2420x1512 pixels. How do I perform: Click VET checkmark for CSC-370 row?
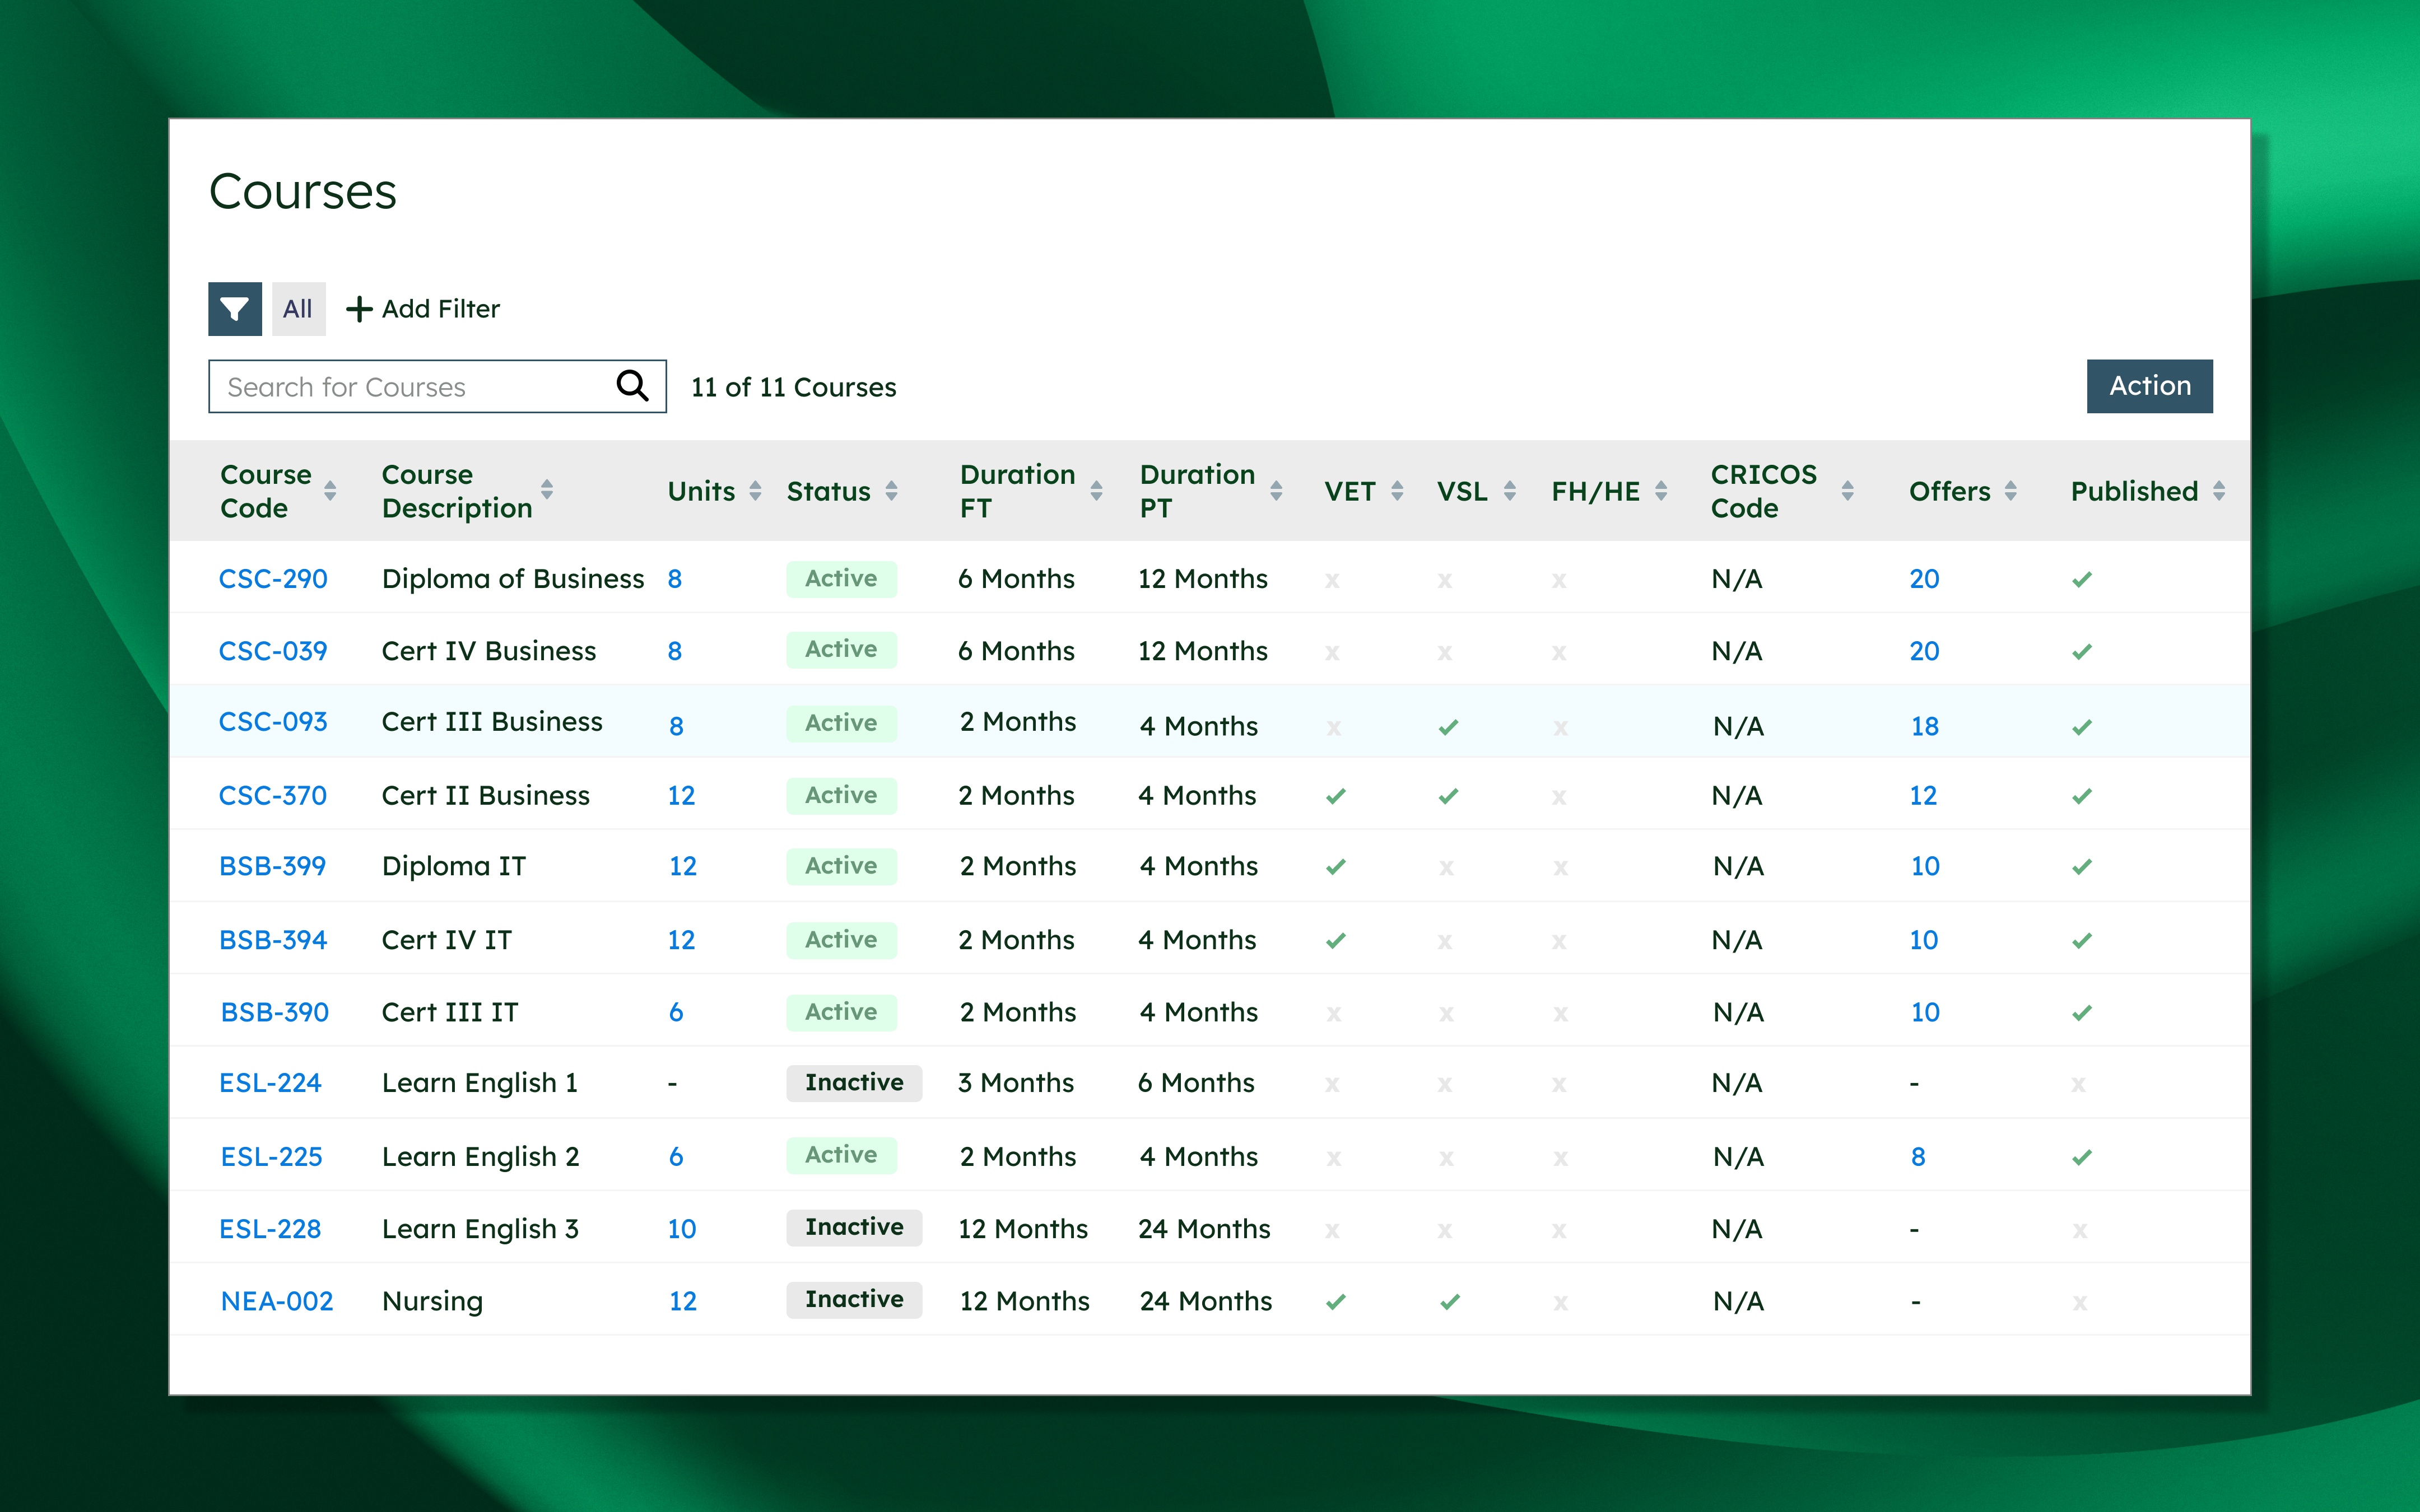pos(1335,796)
